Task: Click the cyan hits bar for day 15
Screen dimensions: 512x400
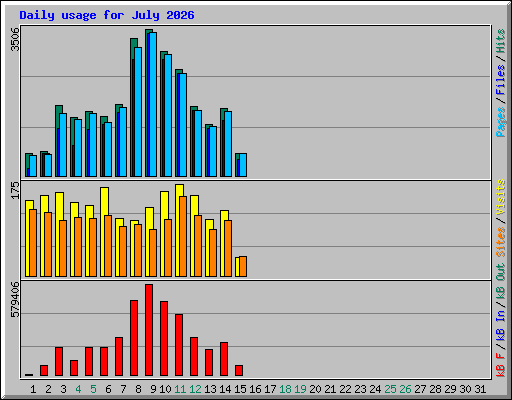Action: (243, 165)
